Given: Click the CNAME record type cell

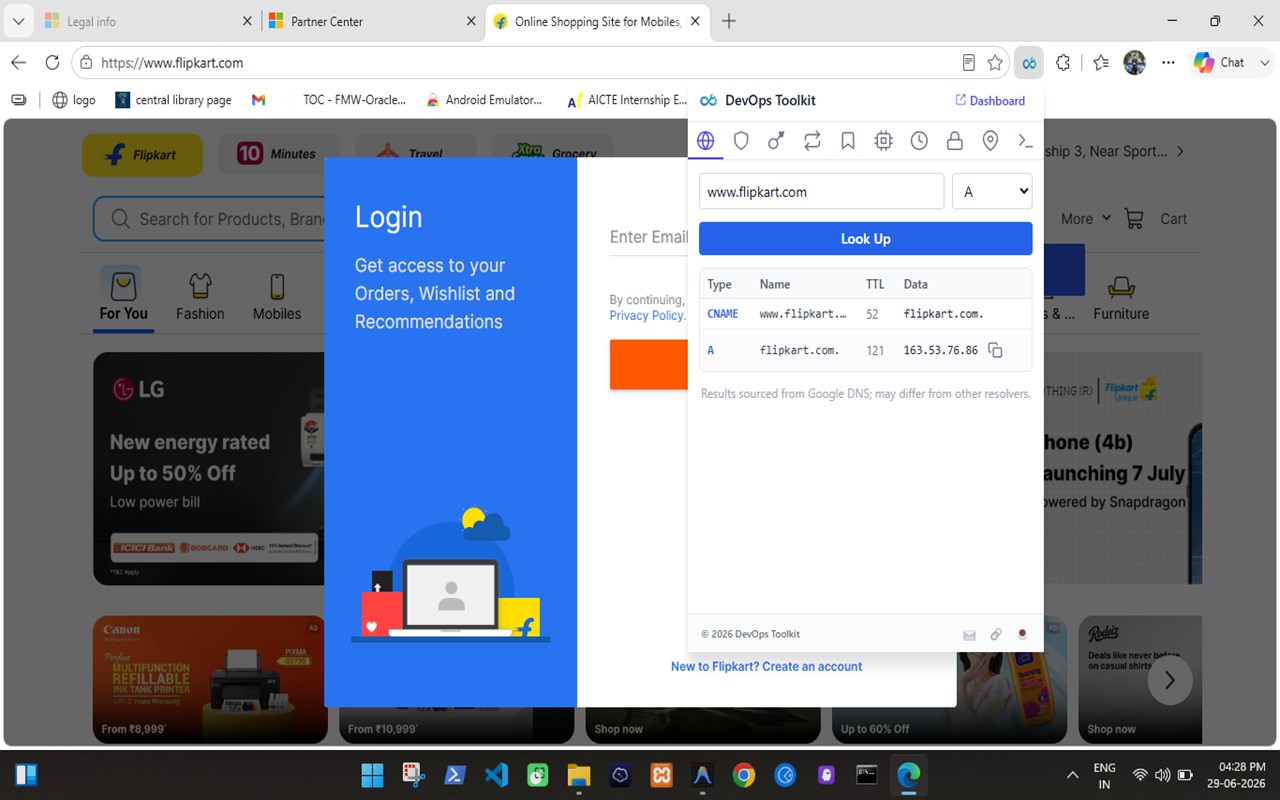Looking at the screenshot, I should [723, 314].
